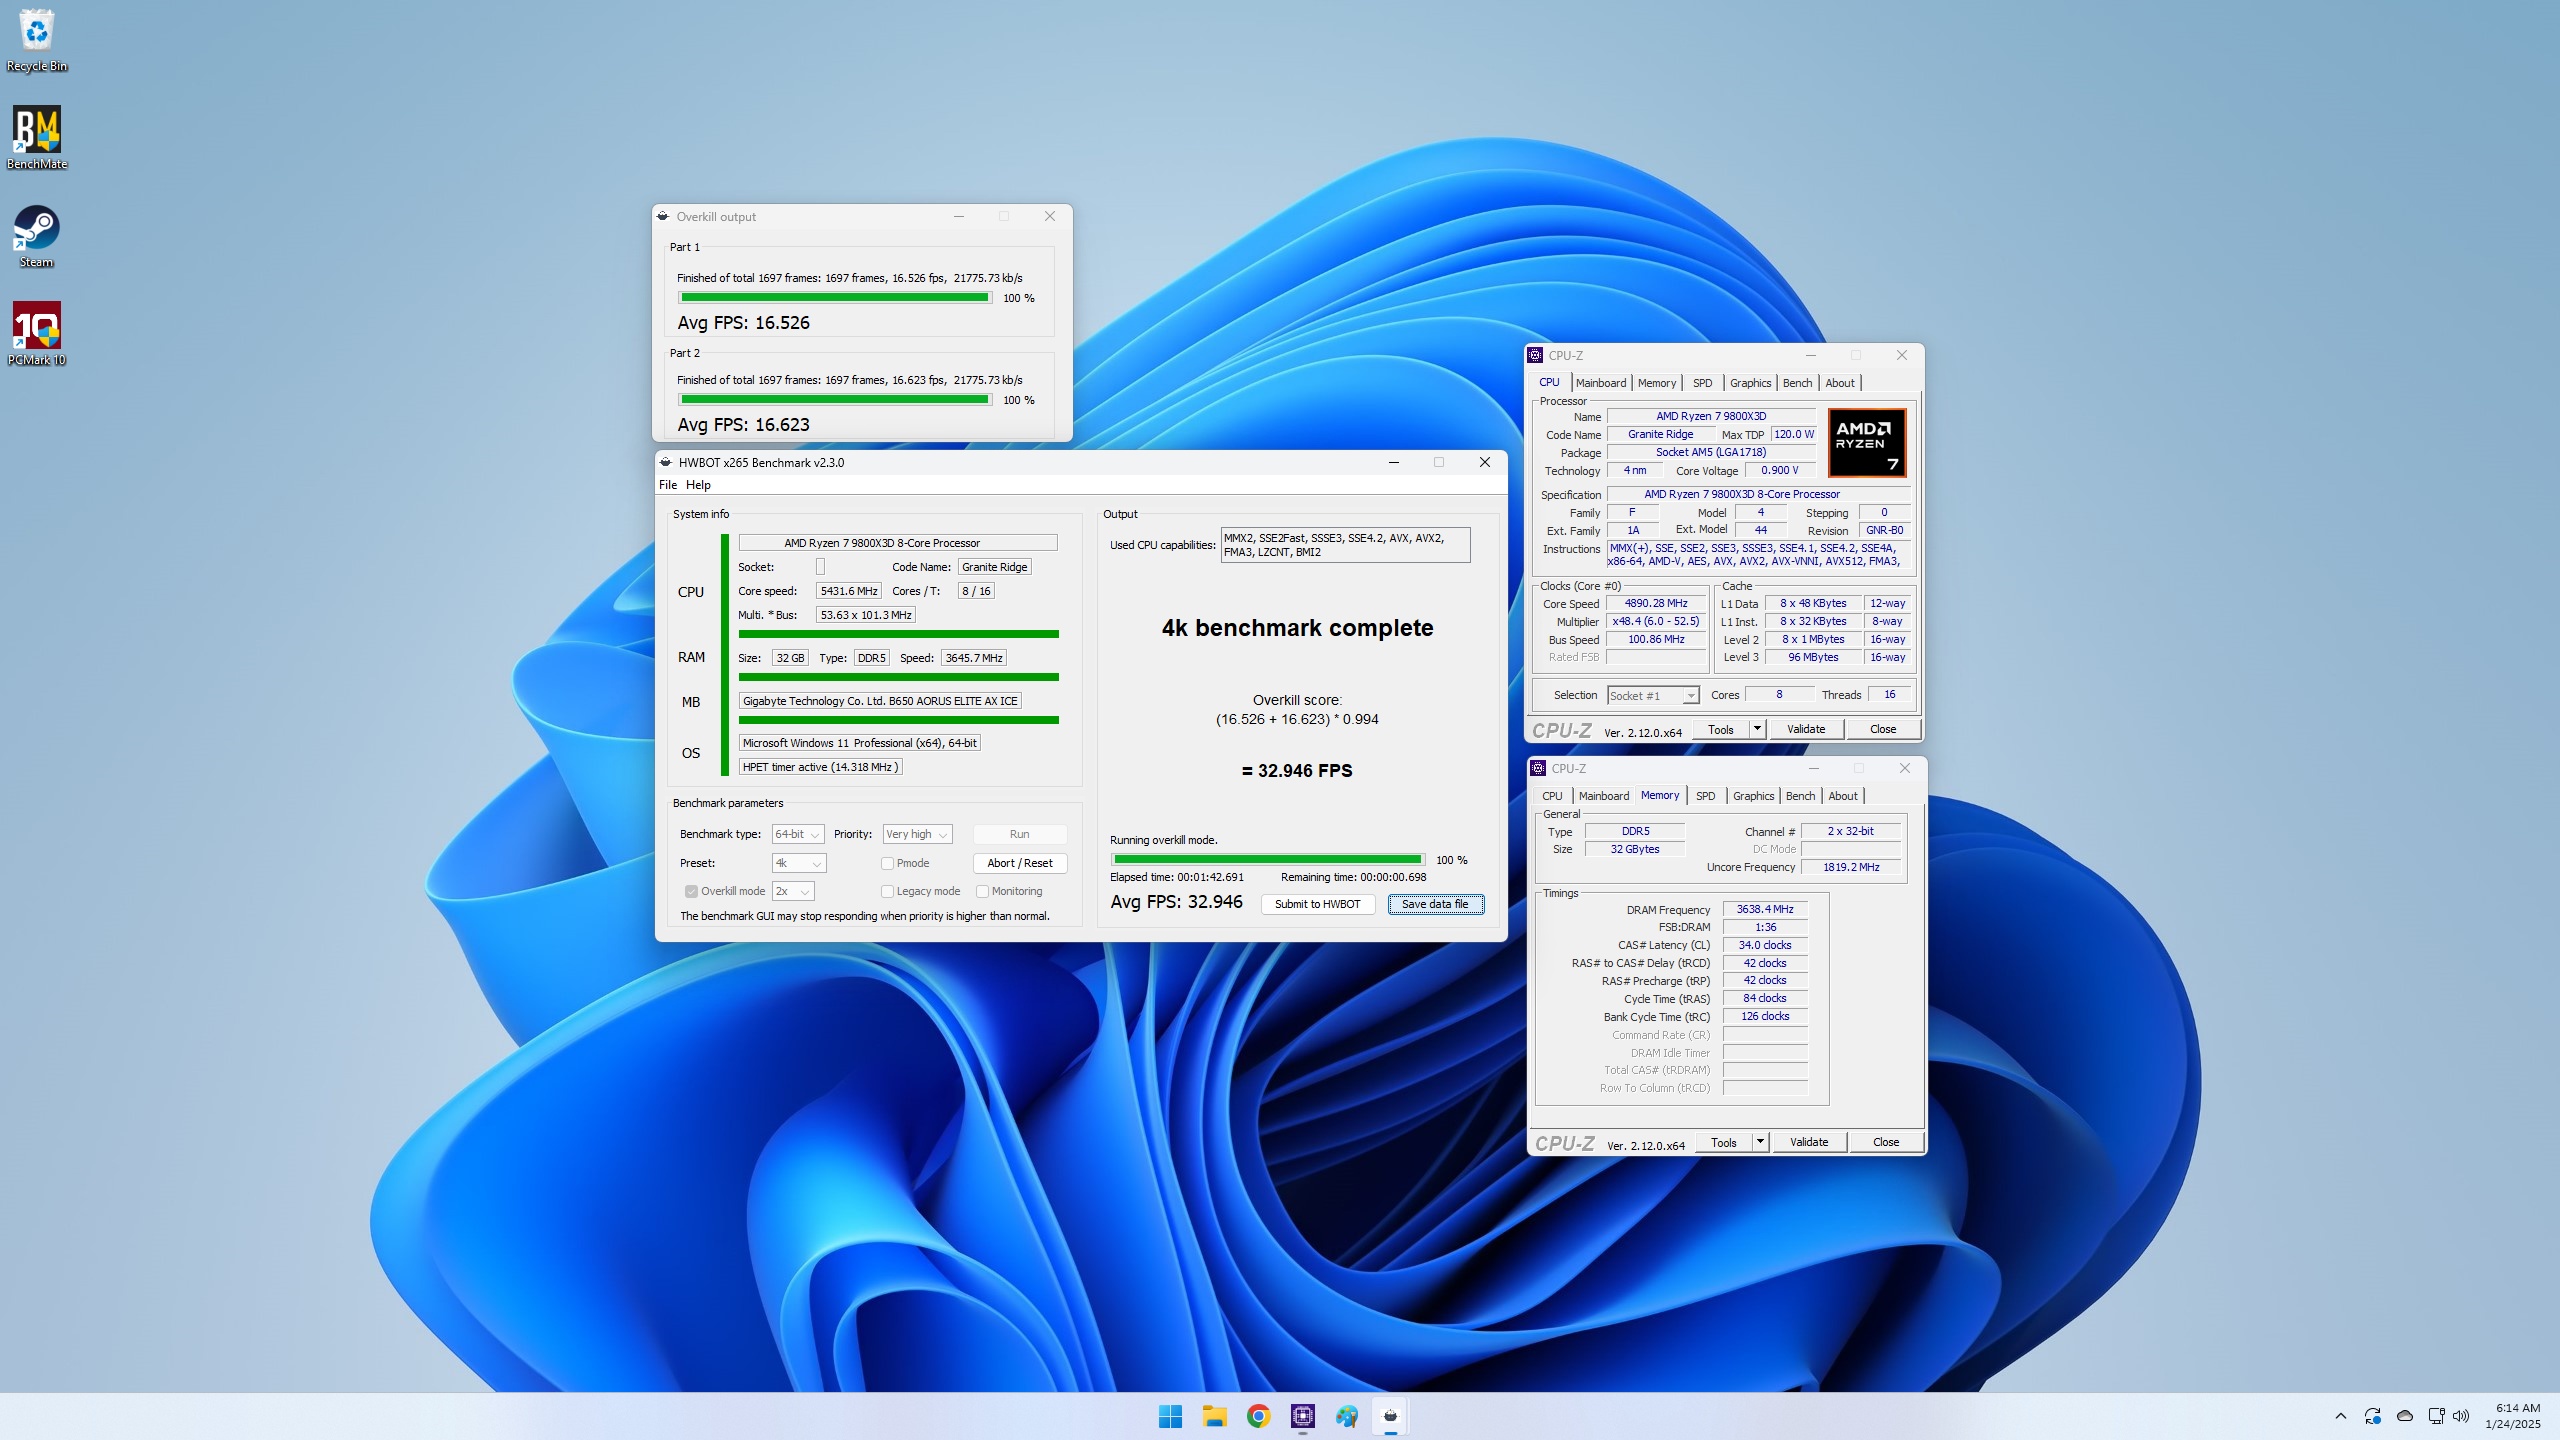Open File Explorer from the taskbar
Viewport: 2560px width, 1440px height.
1214,1416
